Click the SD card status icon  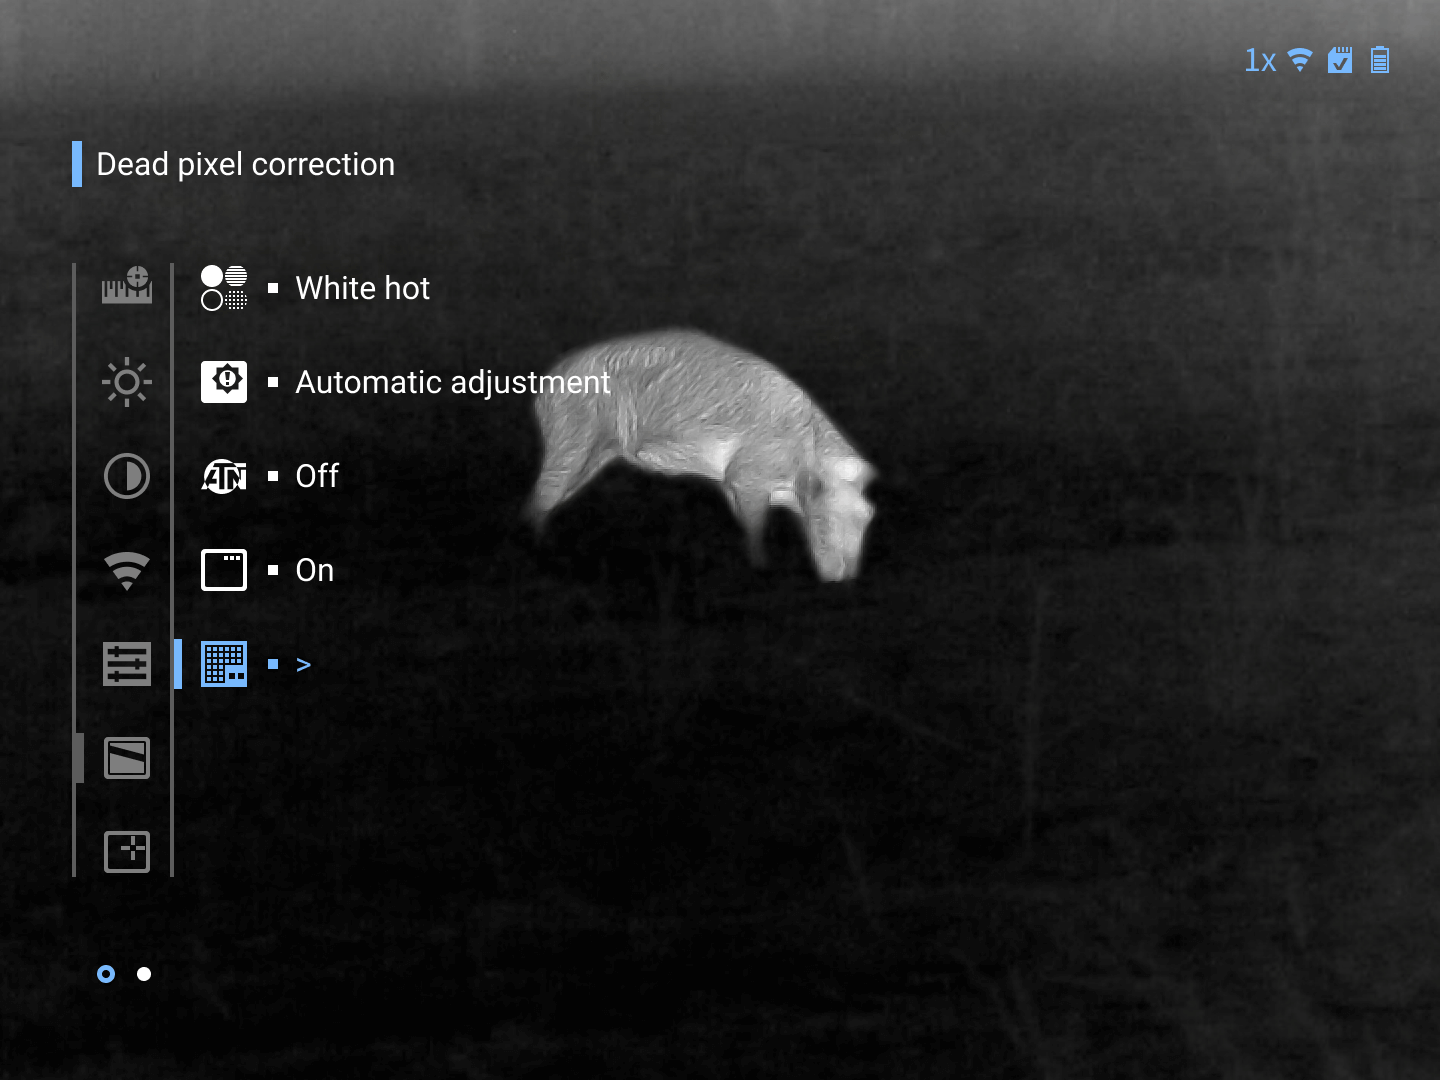[1340, 61]
